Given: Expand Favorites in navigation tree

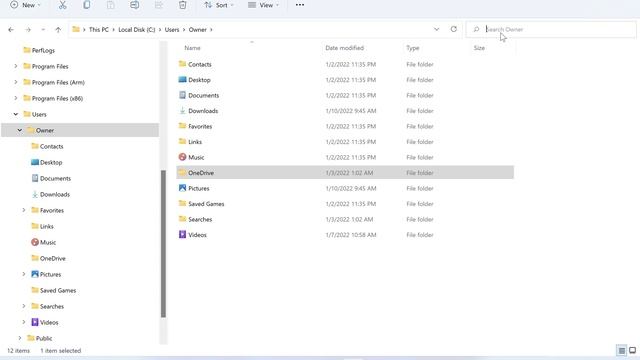Looking at the screenshot, I should coord(24,210).
